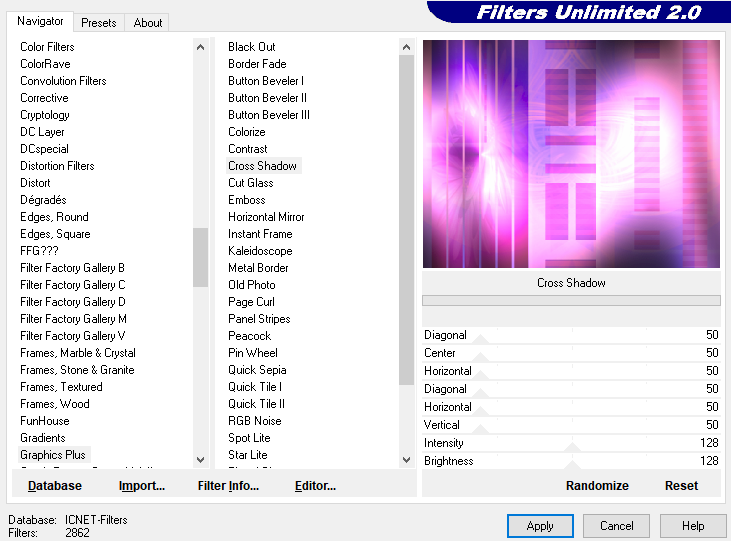
Task: Select the Navigator tab
Action: click(x=40, y=21)
